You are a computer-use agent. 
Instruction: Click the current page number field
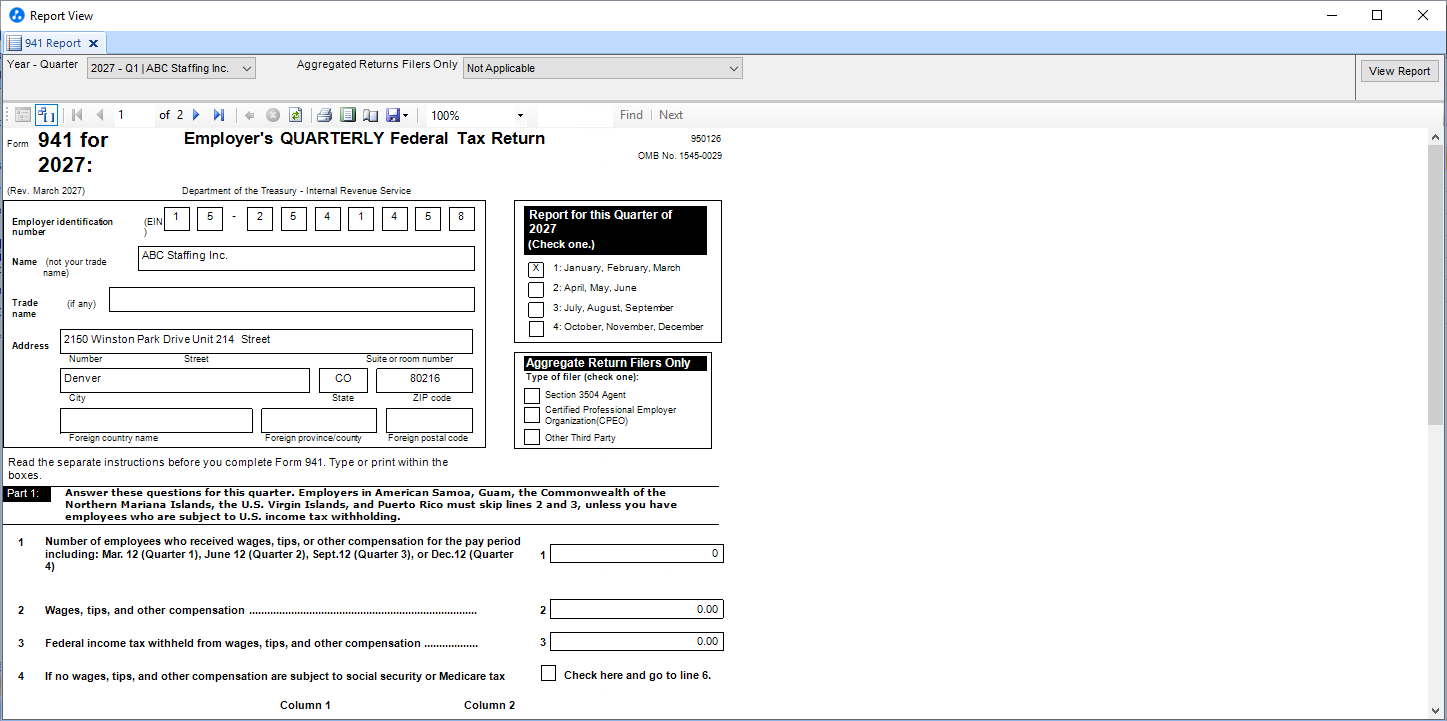pyautogui.click(x=133, y=115)
